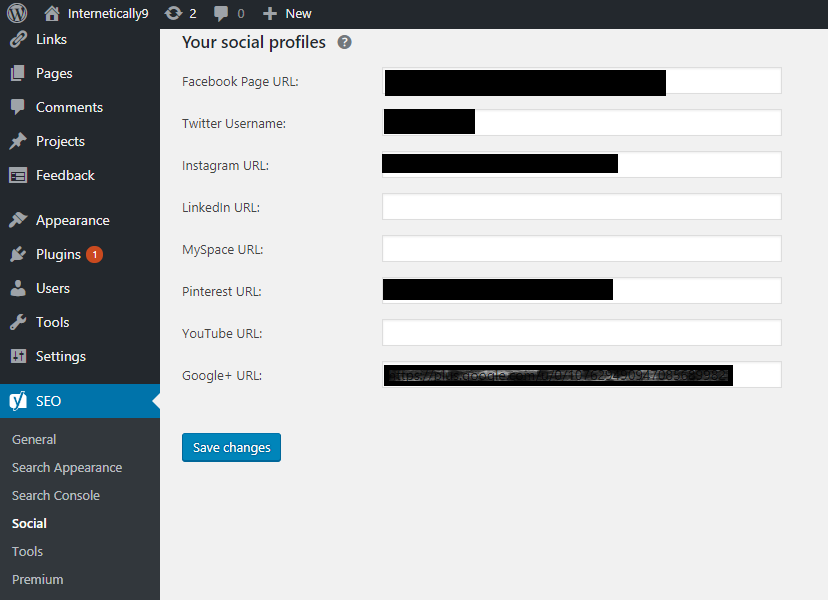Click the 'MySpace URL:' label
Viewport: 828px width, 600px height.
pos(223,250)
